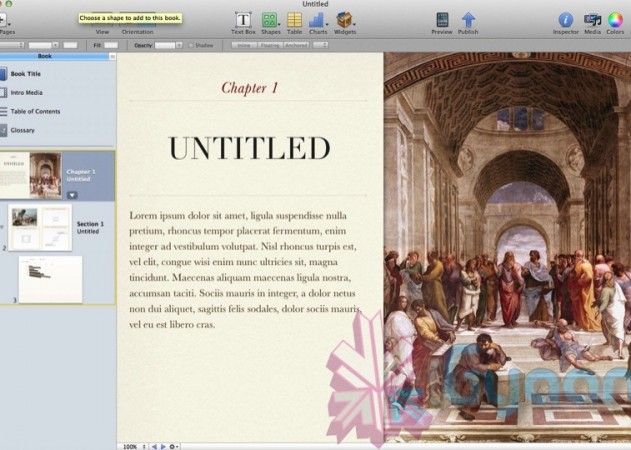Show the Media browser
This screenshot has width=631, height=450.
592,19
